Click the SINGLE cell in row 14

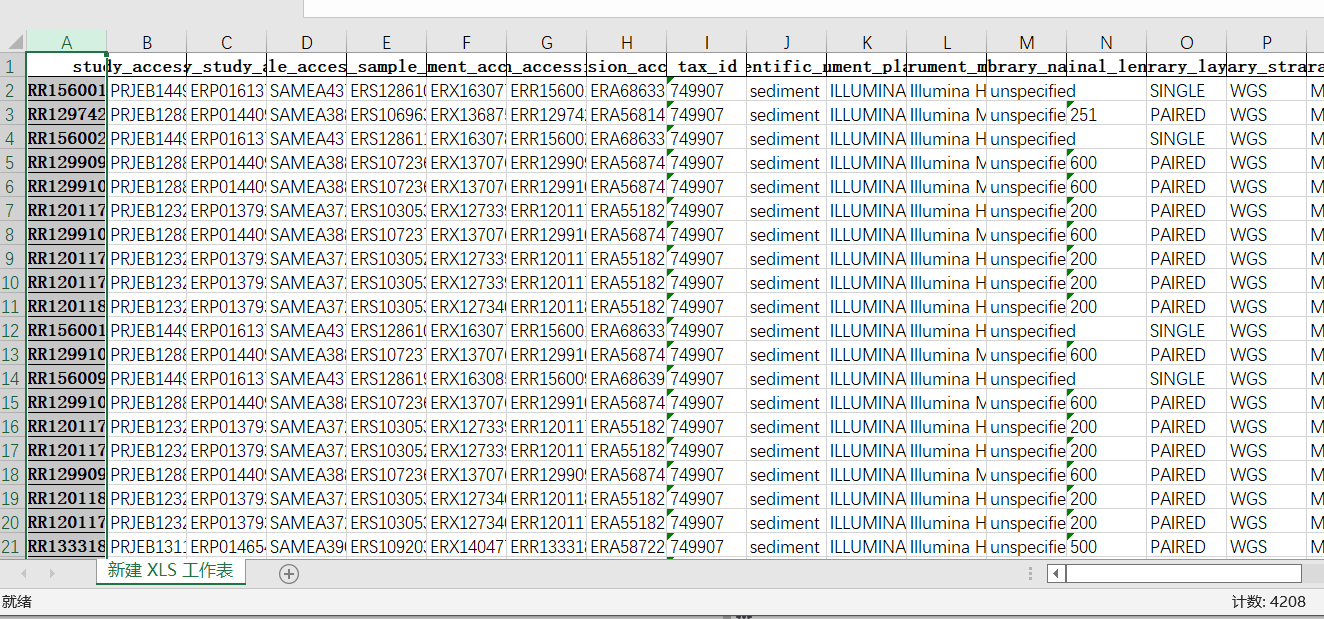point(1187,378)
